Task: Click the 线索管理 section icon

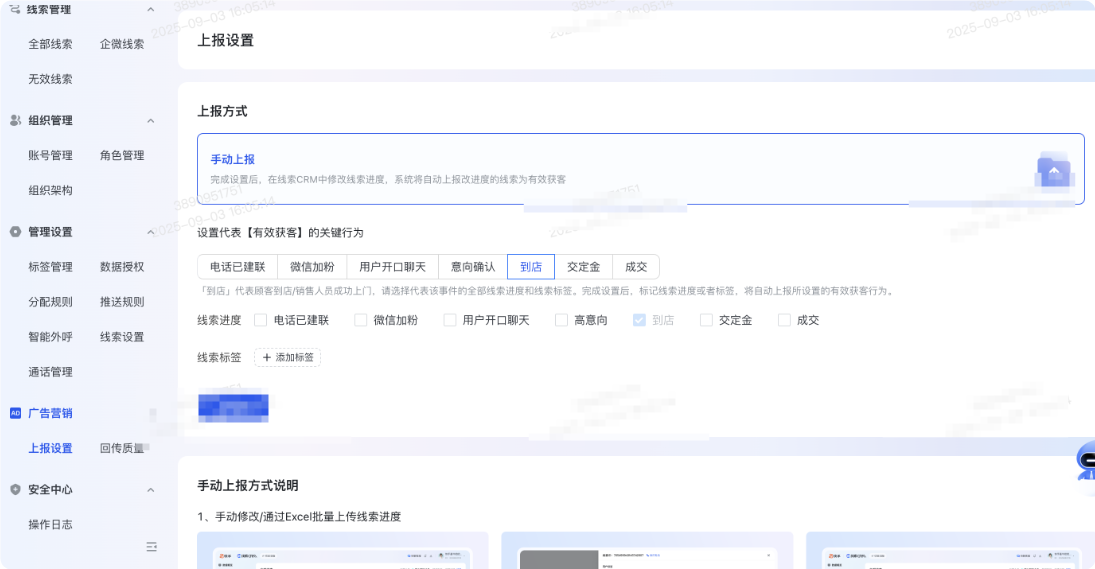Action: [x=15, y=9]
